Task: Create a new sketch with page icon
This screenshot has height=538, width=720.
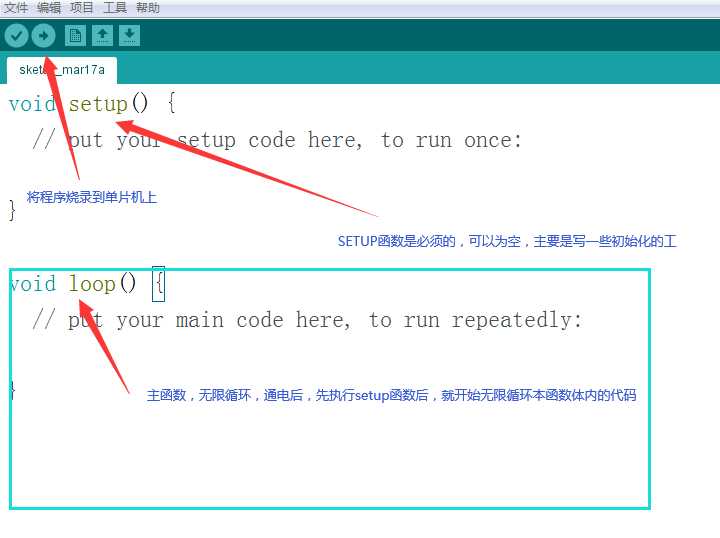Action: point(75,35)
